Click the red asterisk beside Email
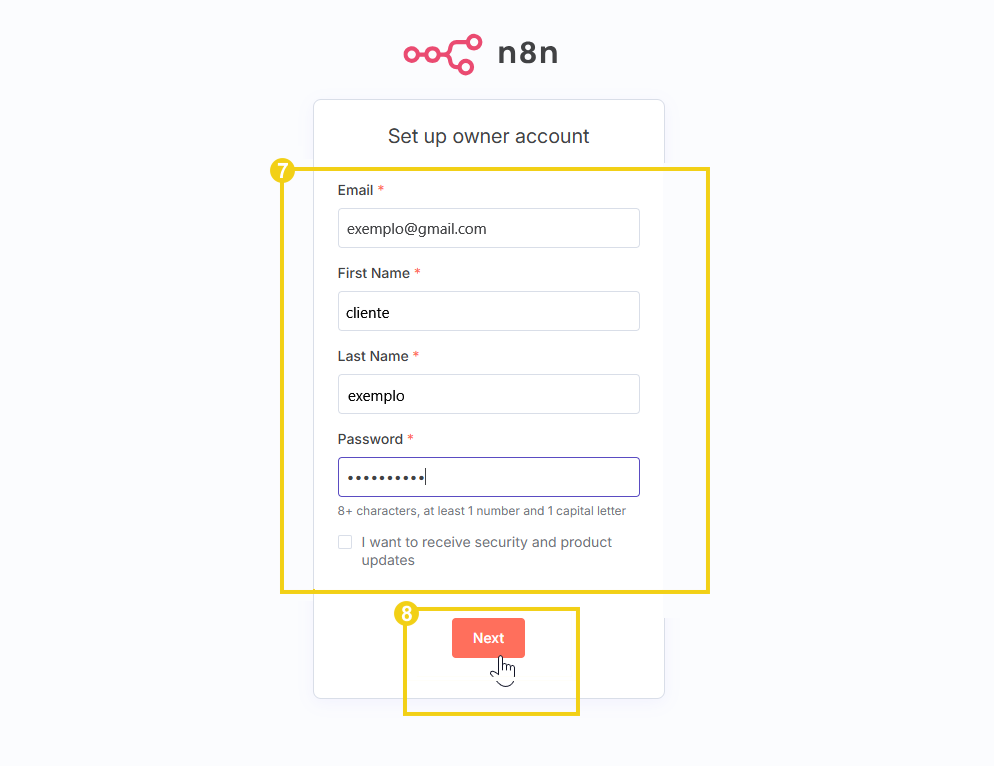 pyautogui.click(x=380, y=189)
